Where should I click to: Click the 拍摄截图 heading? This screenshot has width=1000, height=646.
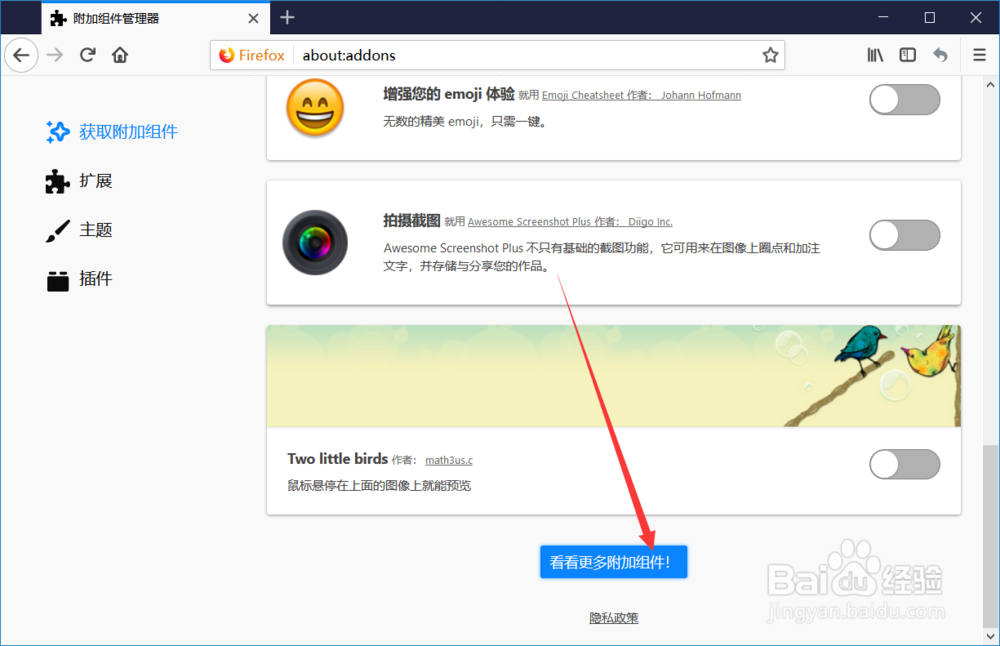click(x=411, y=221)
